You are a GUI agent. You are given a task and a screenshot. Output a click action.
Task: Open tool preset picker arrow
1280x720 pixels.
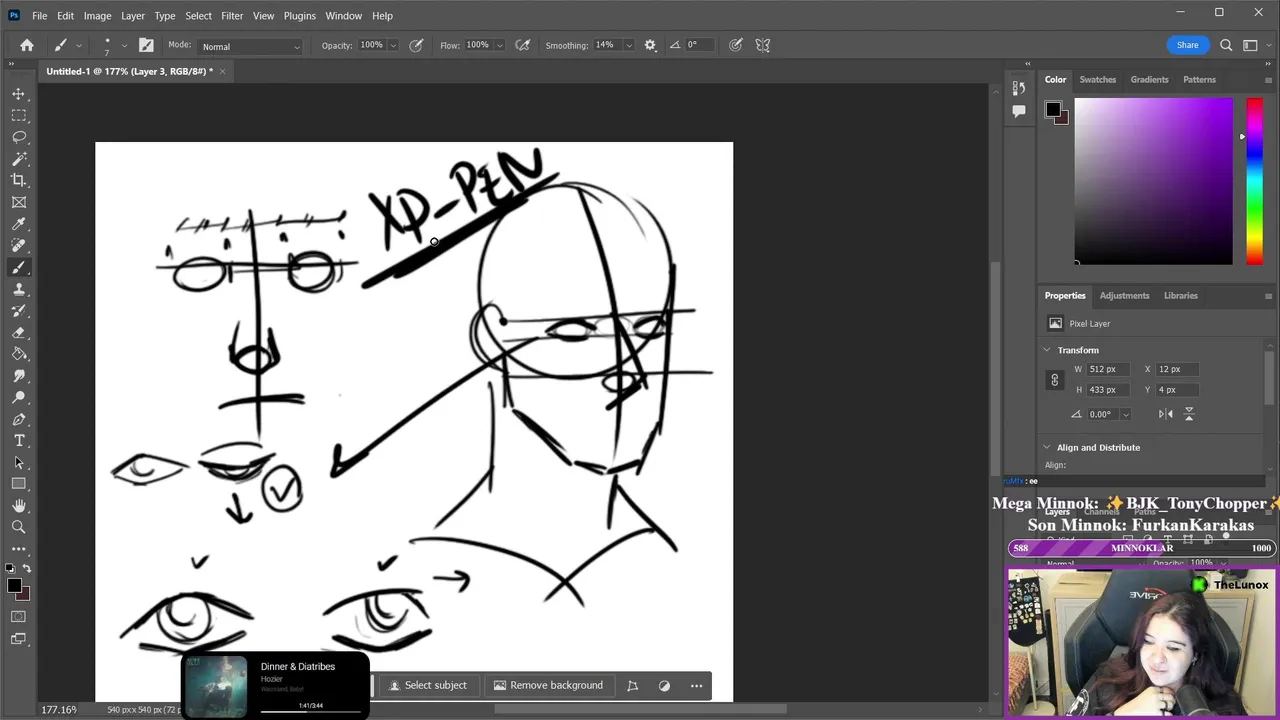pos(79,45)
